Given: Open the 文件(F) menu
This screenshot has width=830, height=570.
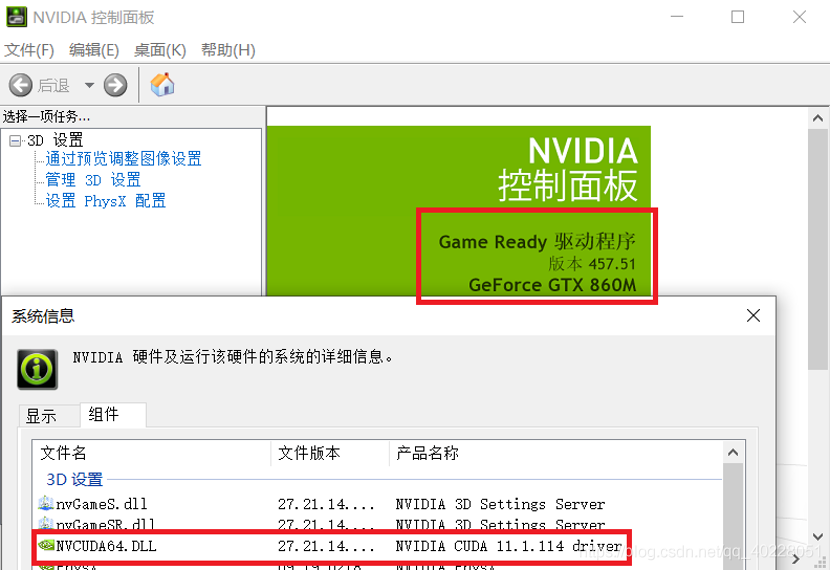Looking at the screenshot, I should (x=29, y=50).
